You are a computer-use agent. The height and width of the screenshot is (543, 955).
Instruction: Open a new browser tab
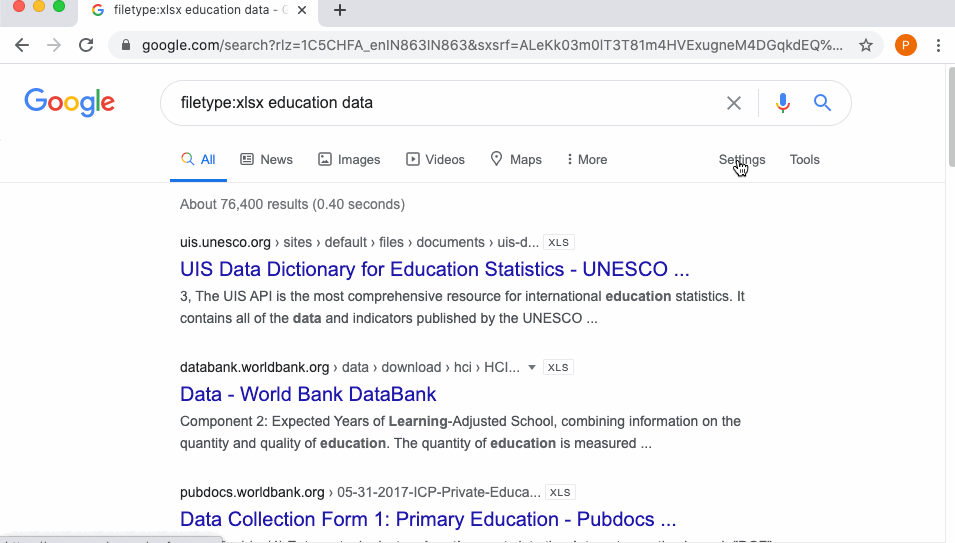340,10
